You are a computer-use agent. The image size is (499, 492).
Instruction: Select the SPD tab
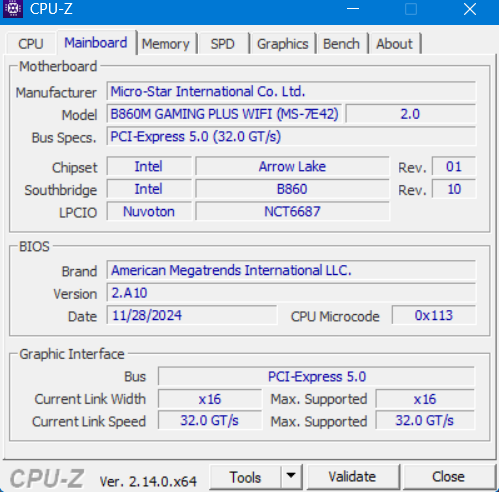tap(223, 44)
